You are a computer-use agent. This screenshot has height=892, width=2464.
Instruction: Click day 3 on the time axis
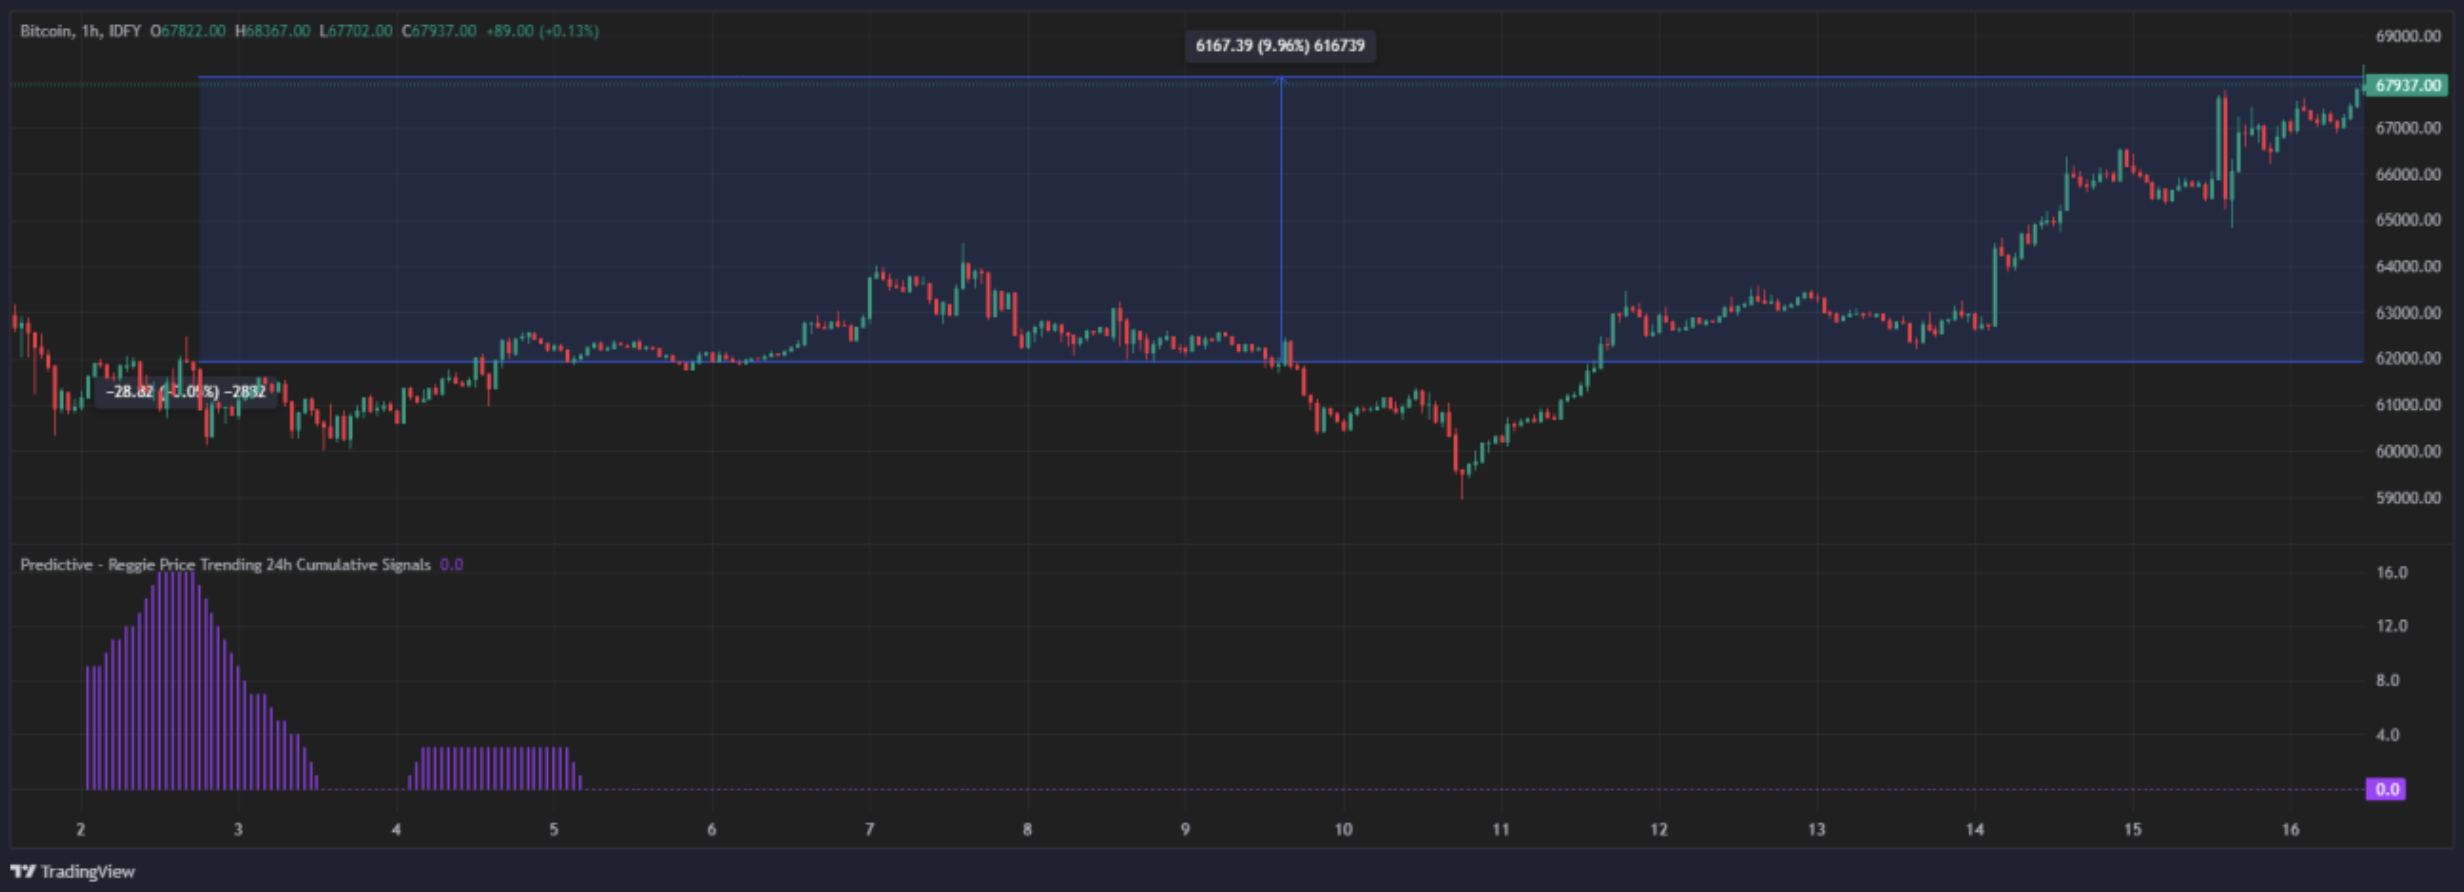point(238,829)
